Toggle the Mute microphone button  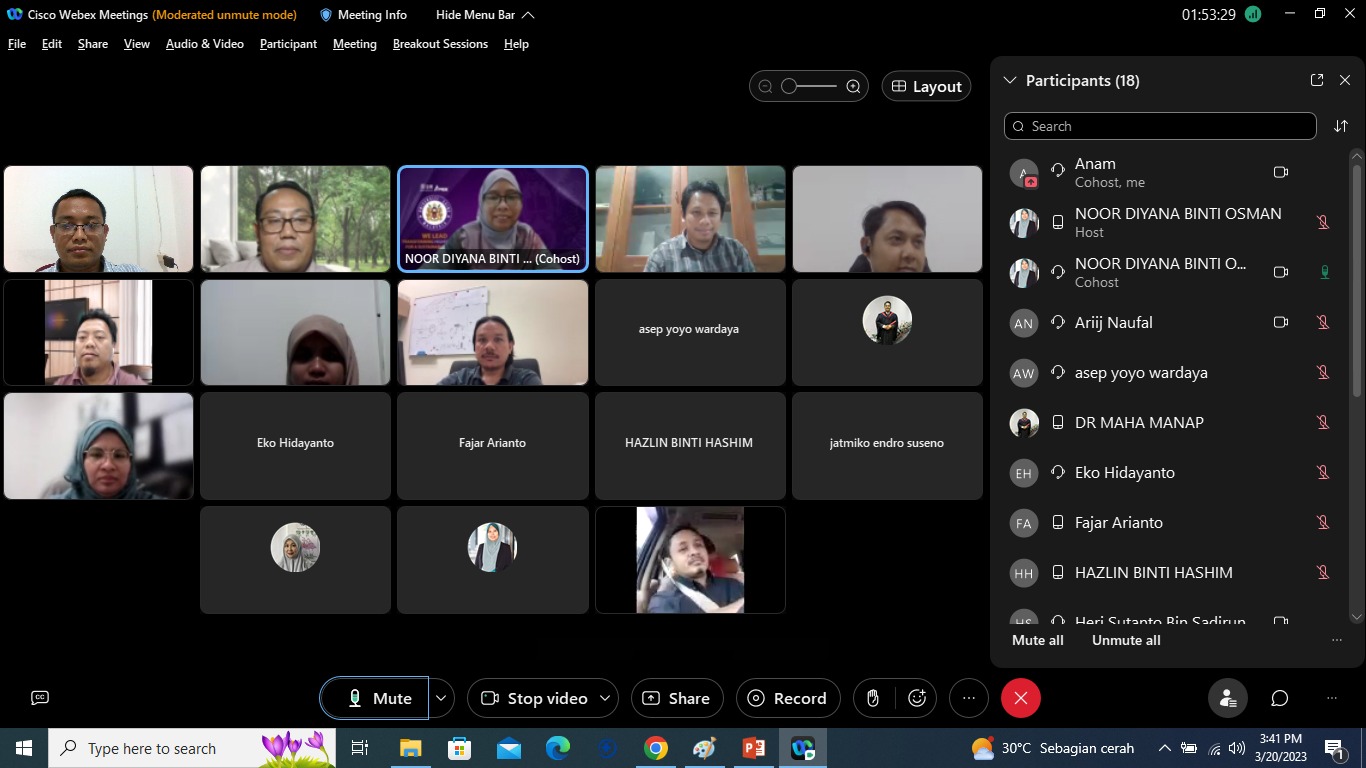click(375, 698)
